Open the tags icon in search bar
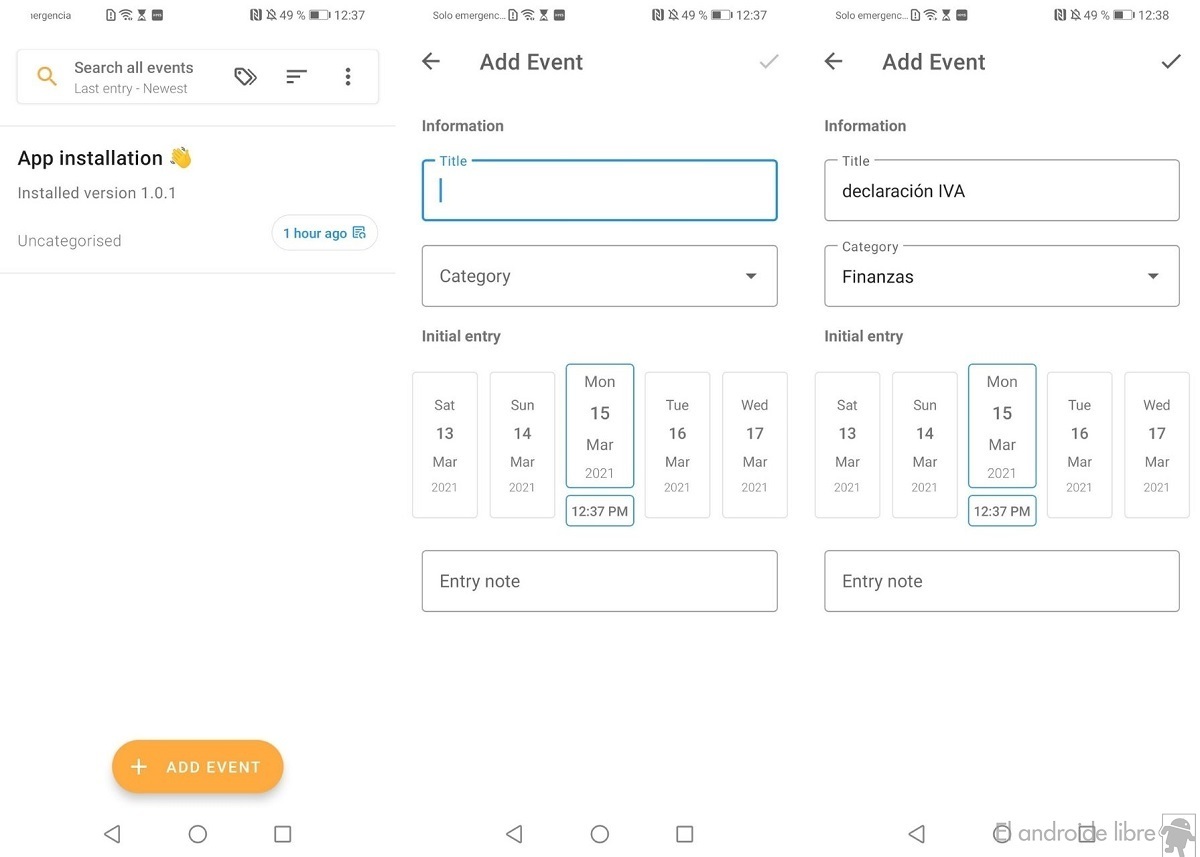The width and height of the screenshot is (1200, 857). 245,77
